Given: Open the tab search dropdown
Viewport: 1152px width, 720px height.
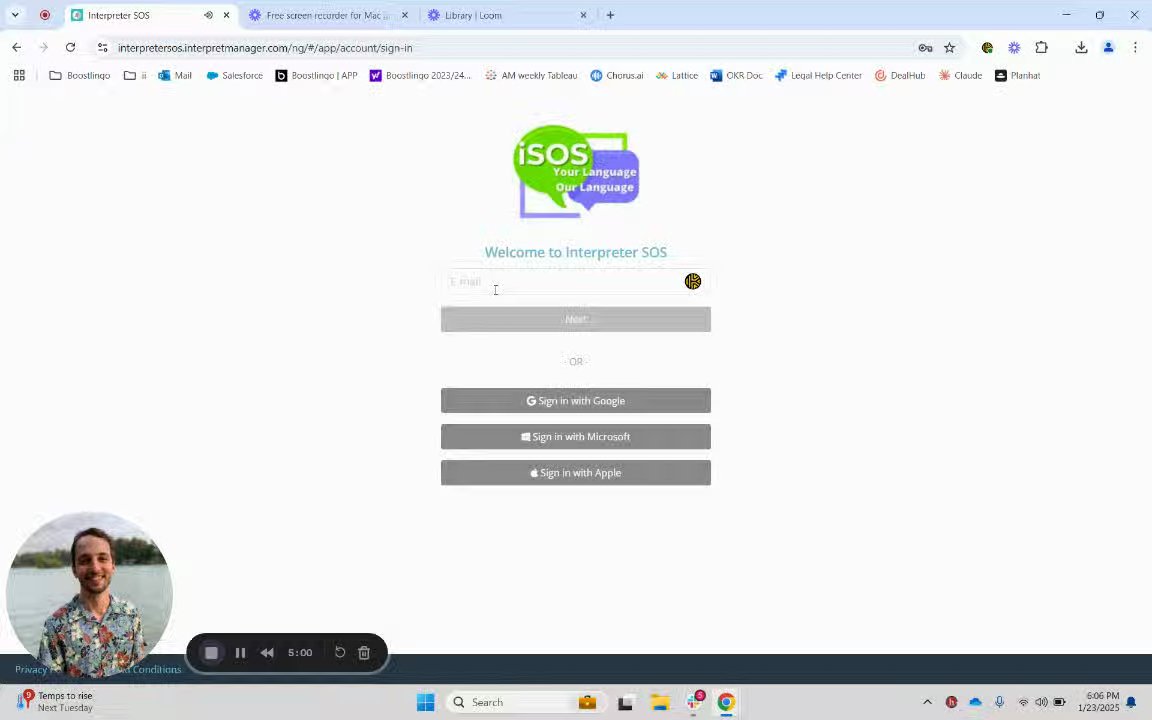Looking at the screenshot, I should coord(15,15).
